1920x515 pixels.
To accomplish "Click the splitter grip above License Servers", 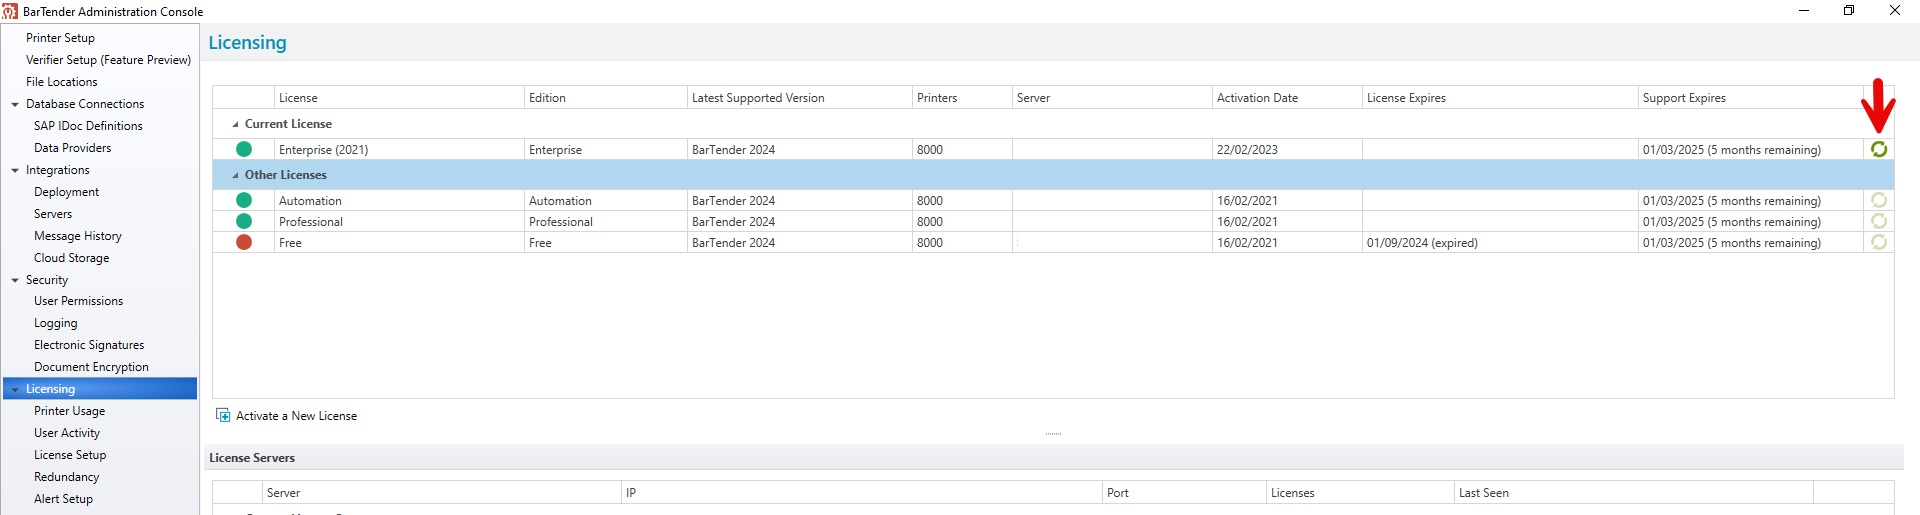I will point(1053,434).
